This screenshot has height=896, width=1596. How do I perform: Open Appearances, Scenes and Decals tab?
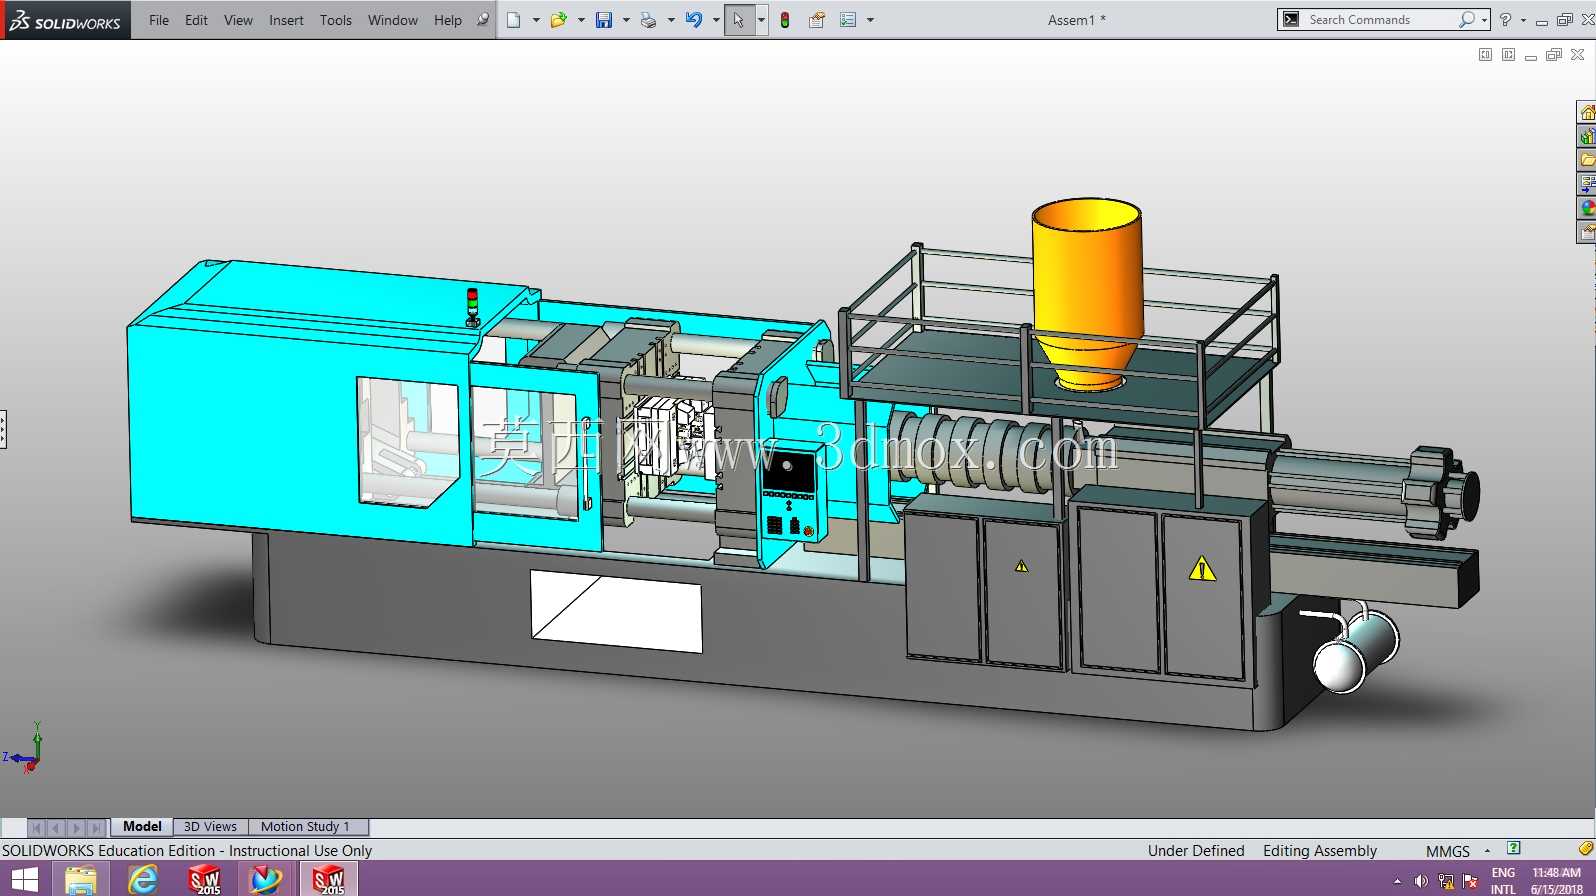1587,208
